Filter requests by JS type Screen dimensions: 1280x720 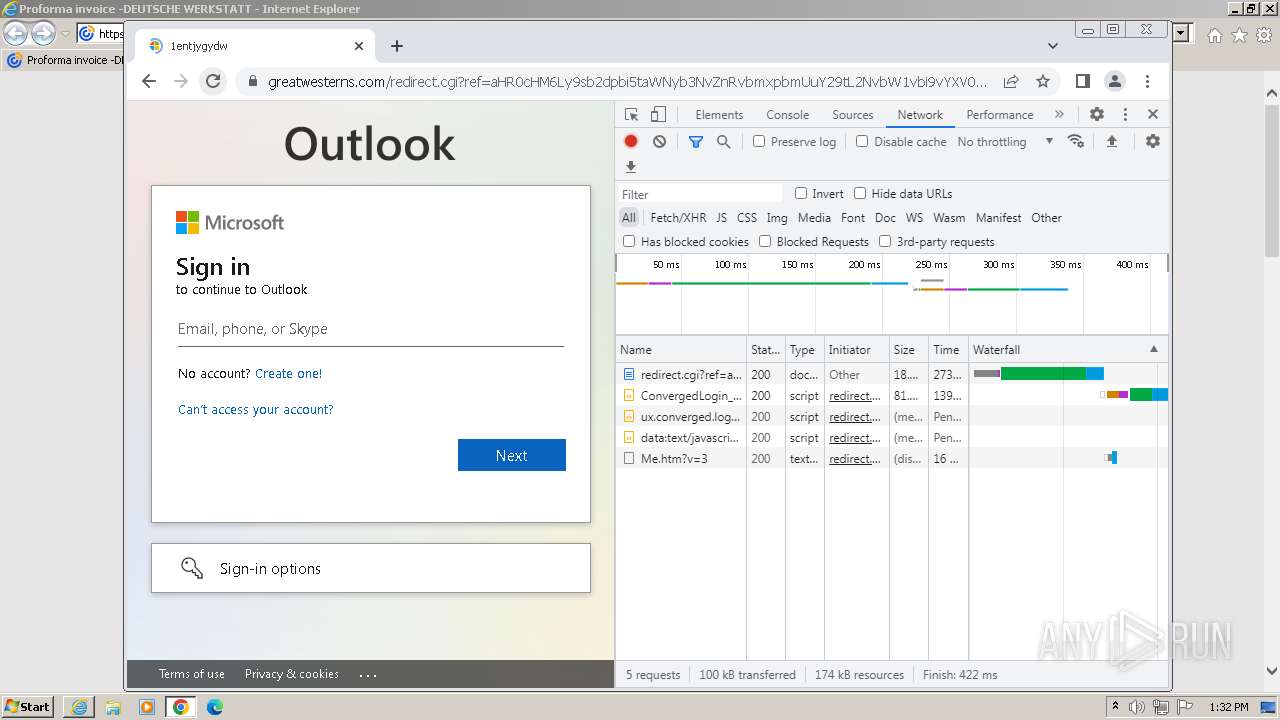pyautogui.click(x=721, y=217)
